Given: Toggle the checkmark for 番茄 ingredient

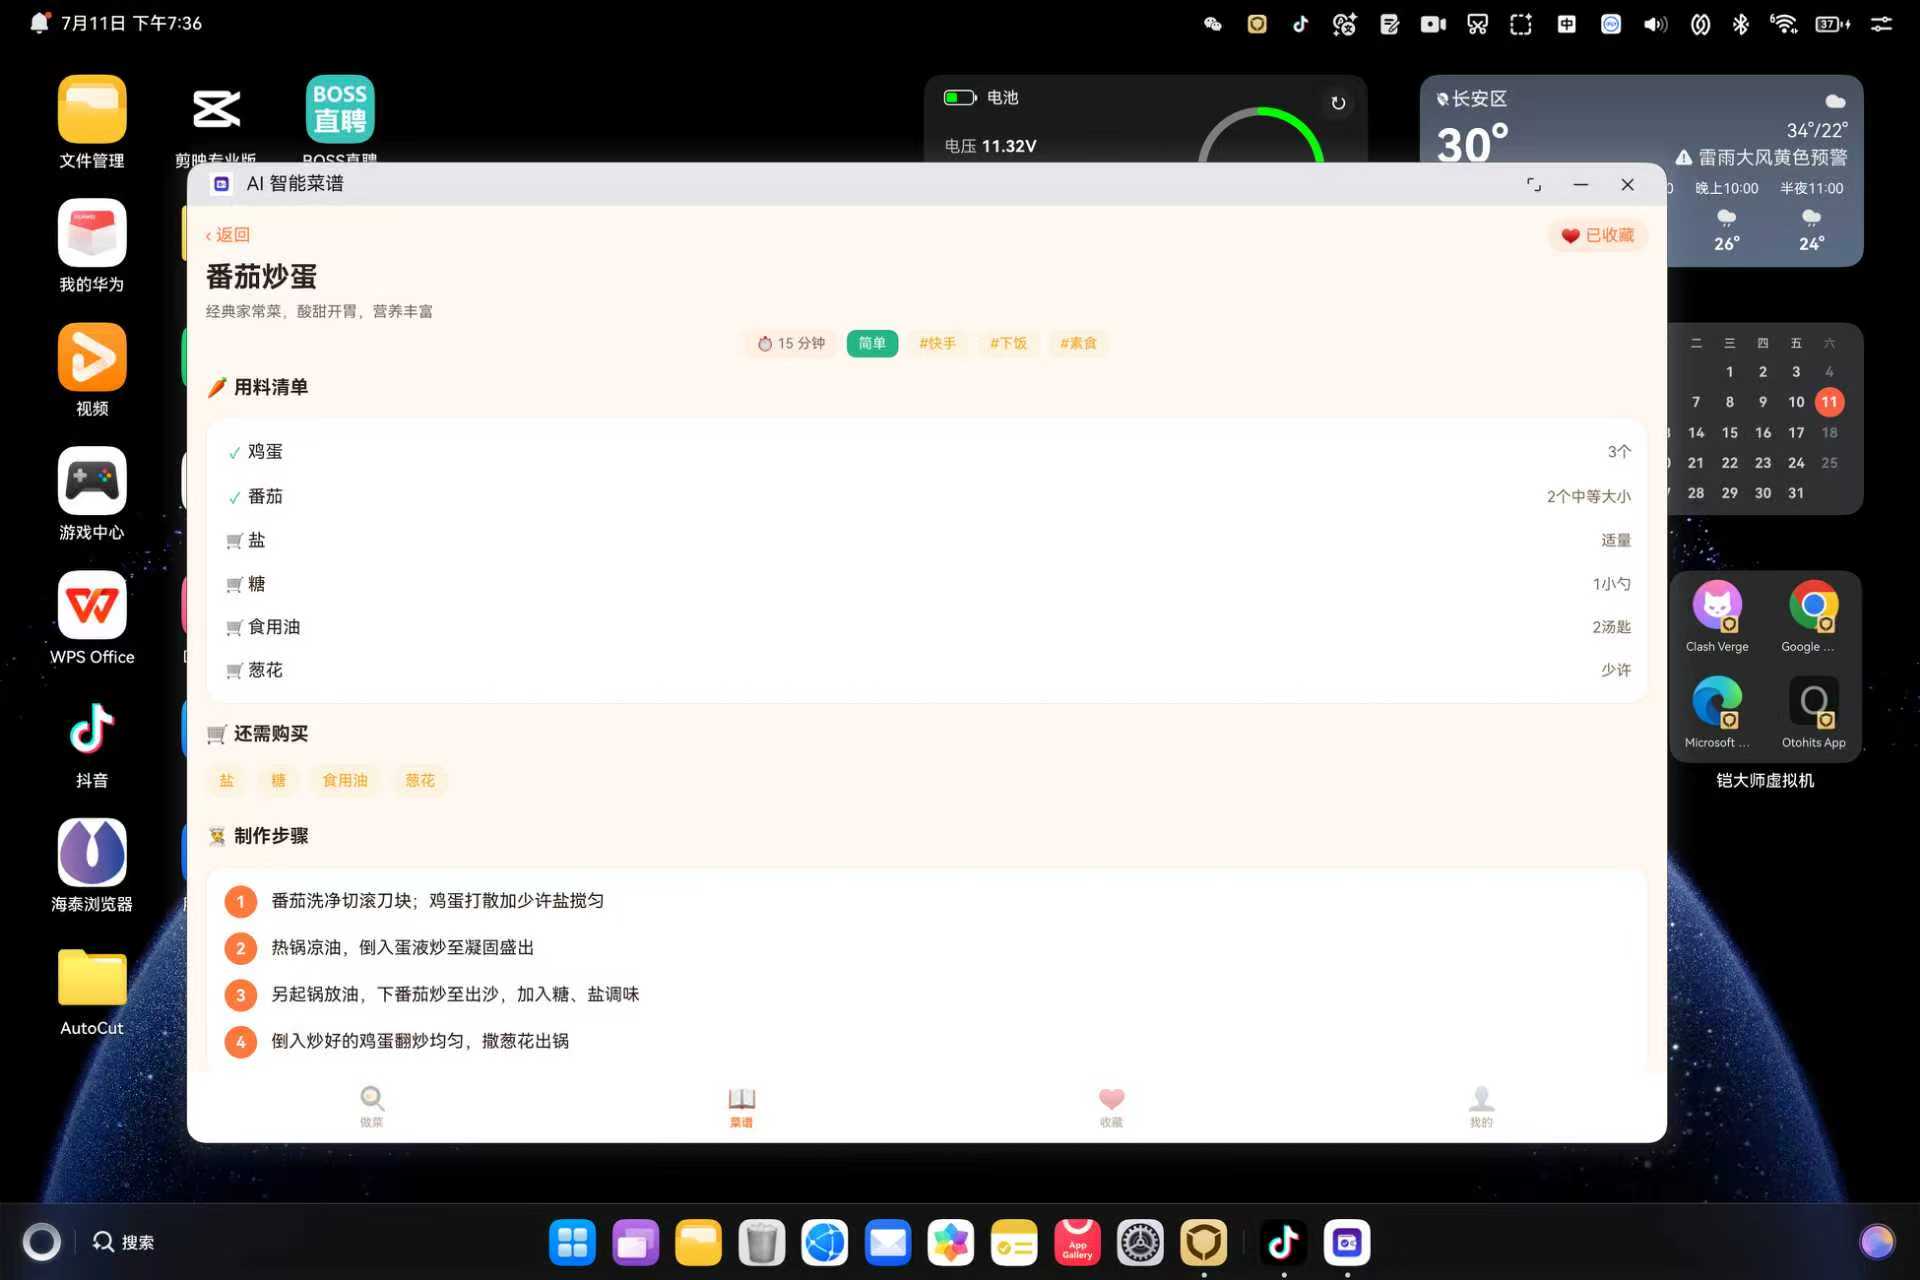Looking at the screenshot, I should [234, 497].
